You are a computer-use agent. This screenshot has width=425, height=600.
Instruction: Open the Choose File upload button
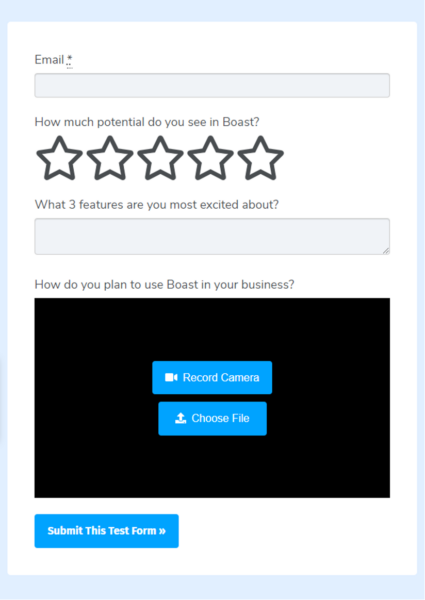tap(213, 419)
